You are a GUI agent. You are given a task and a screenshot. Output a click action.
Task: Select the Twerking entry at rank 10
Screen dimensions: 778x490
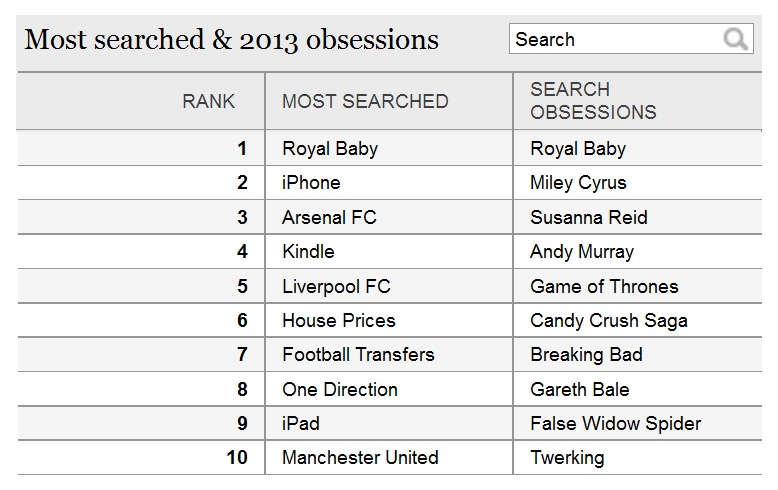click(x=567, y=458)
